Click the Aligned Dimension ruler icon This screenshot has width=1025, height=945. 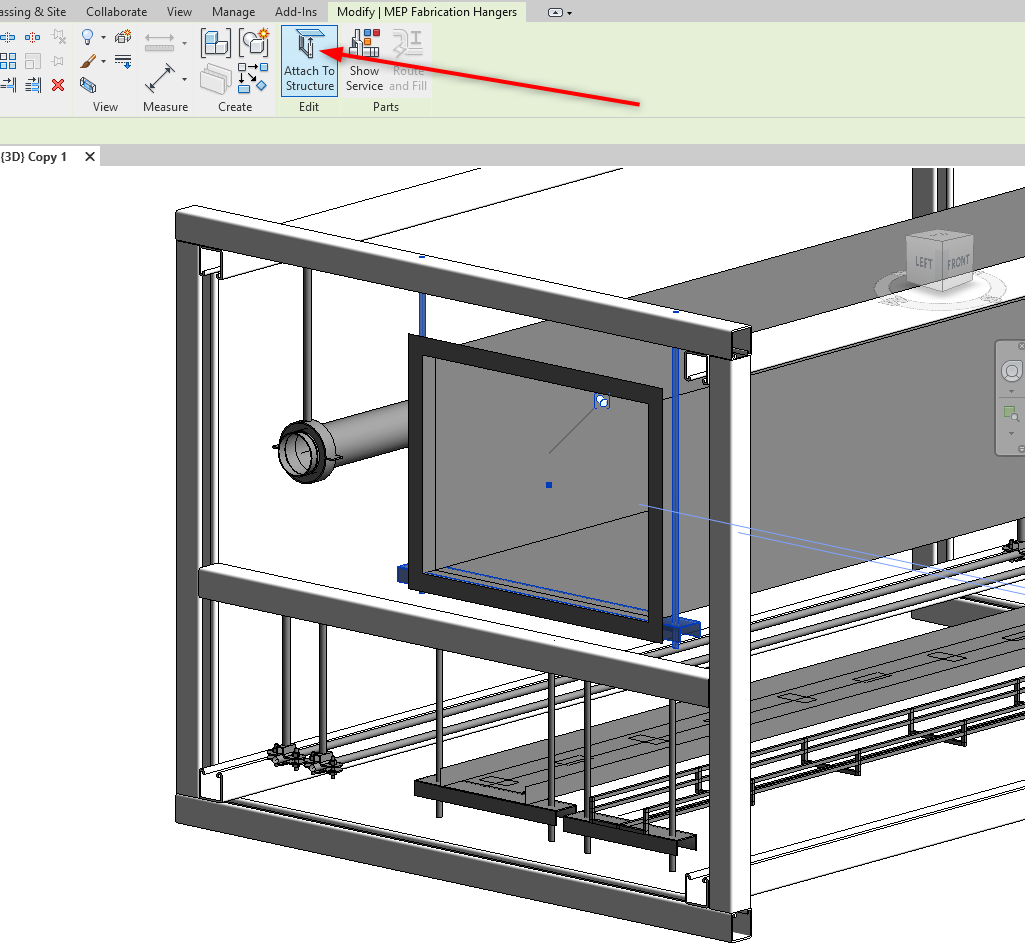pos(160,42)
